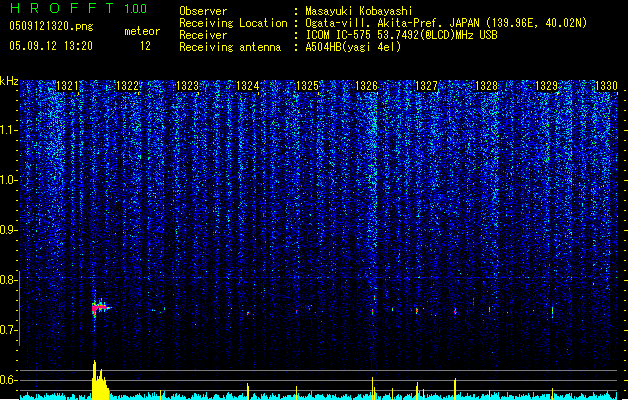Click the 1322 time marker
Viewport: 629px width, 400px height.
[x=127, y=86]
